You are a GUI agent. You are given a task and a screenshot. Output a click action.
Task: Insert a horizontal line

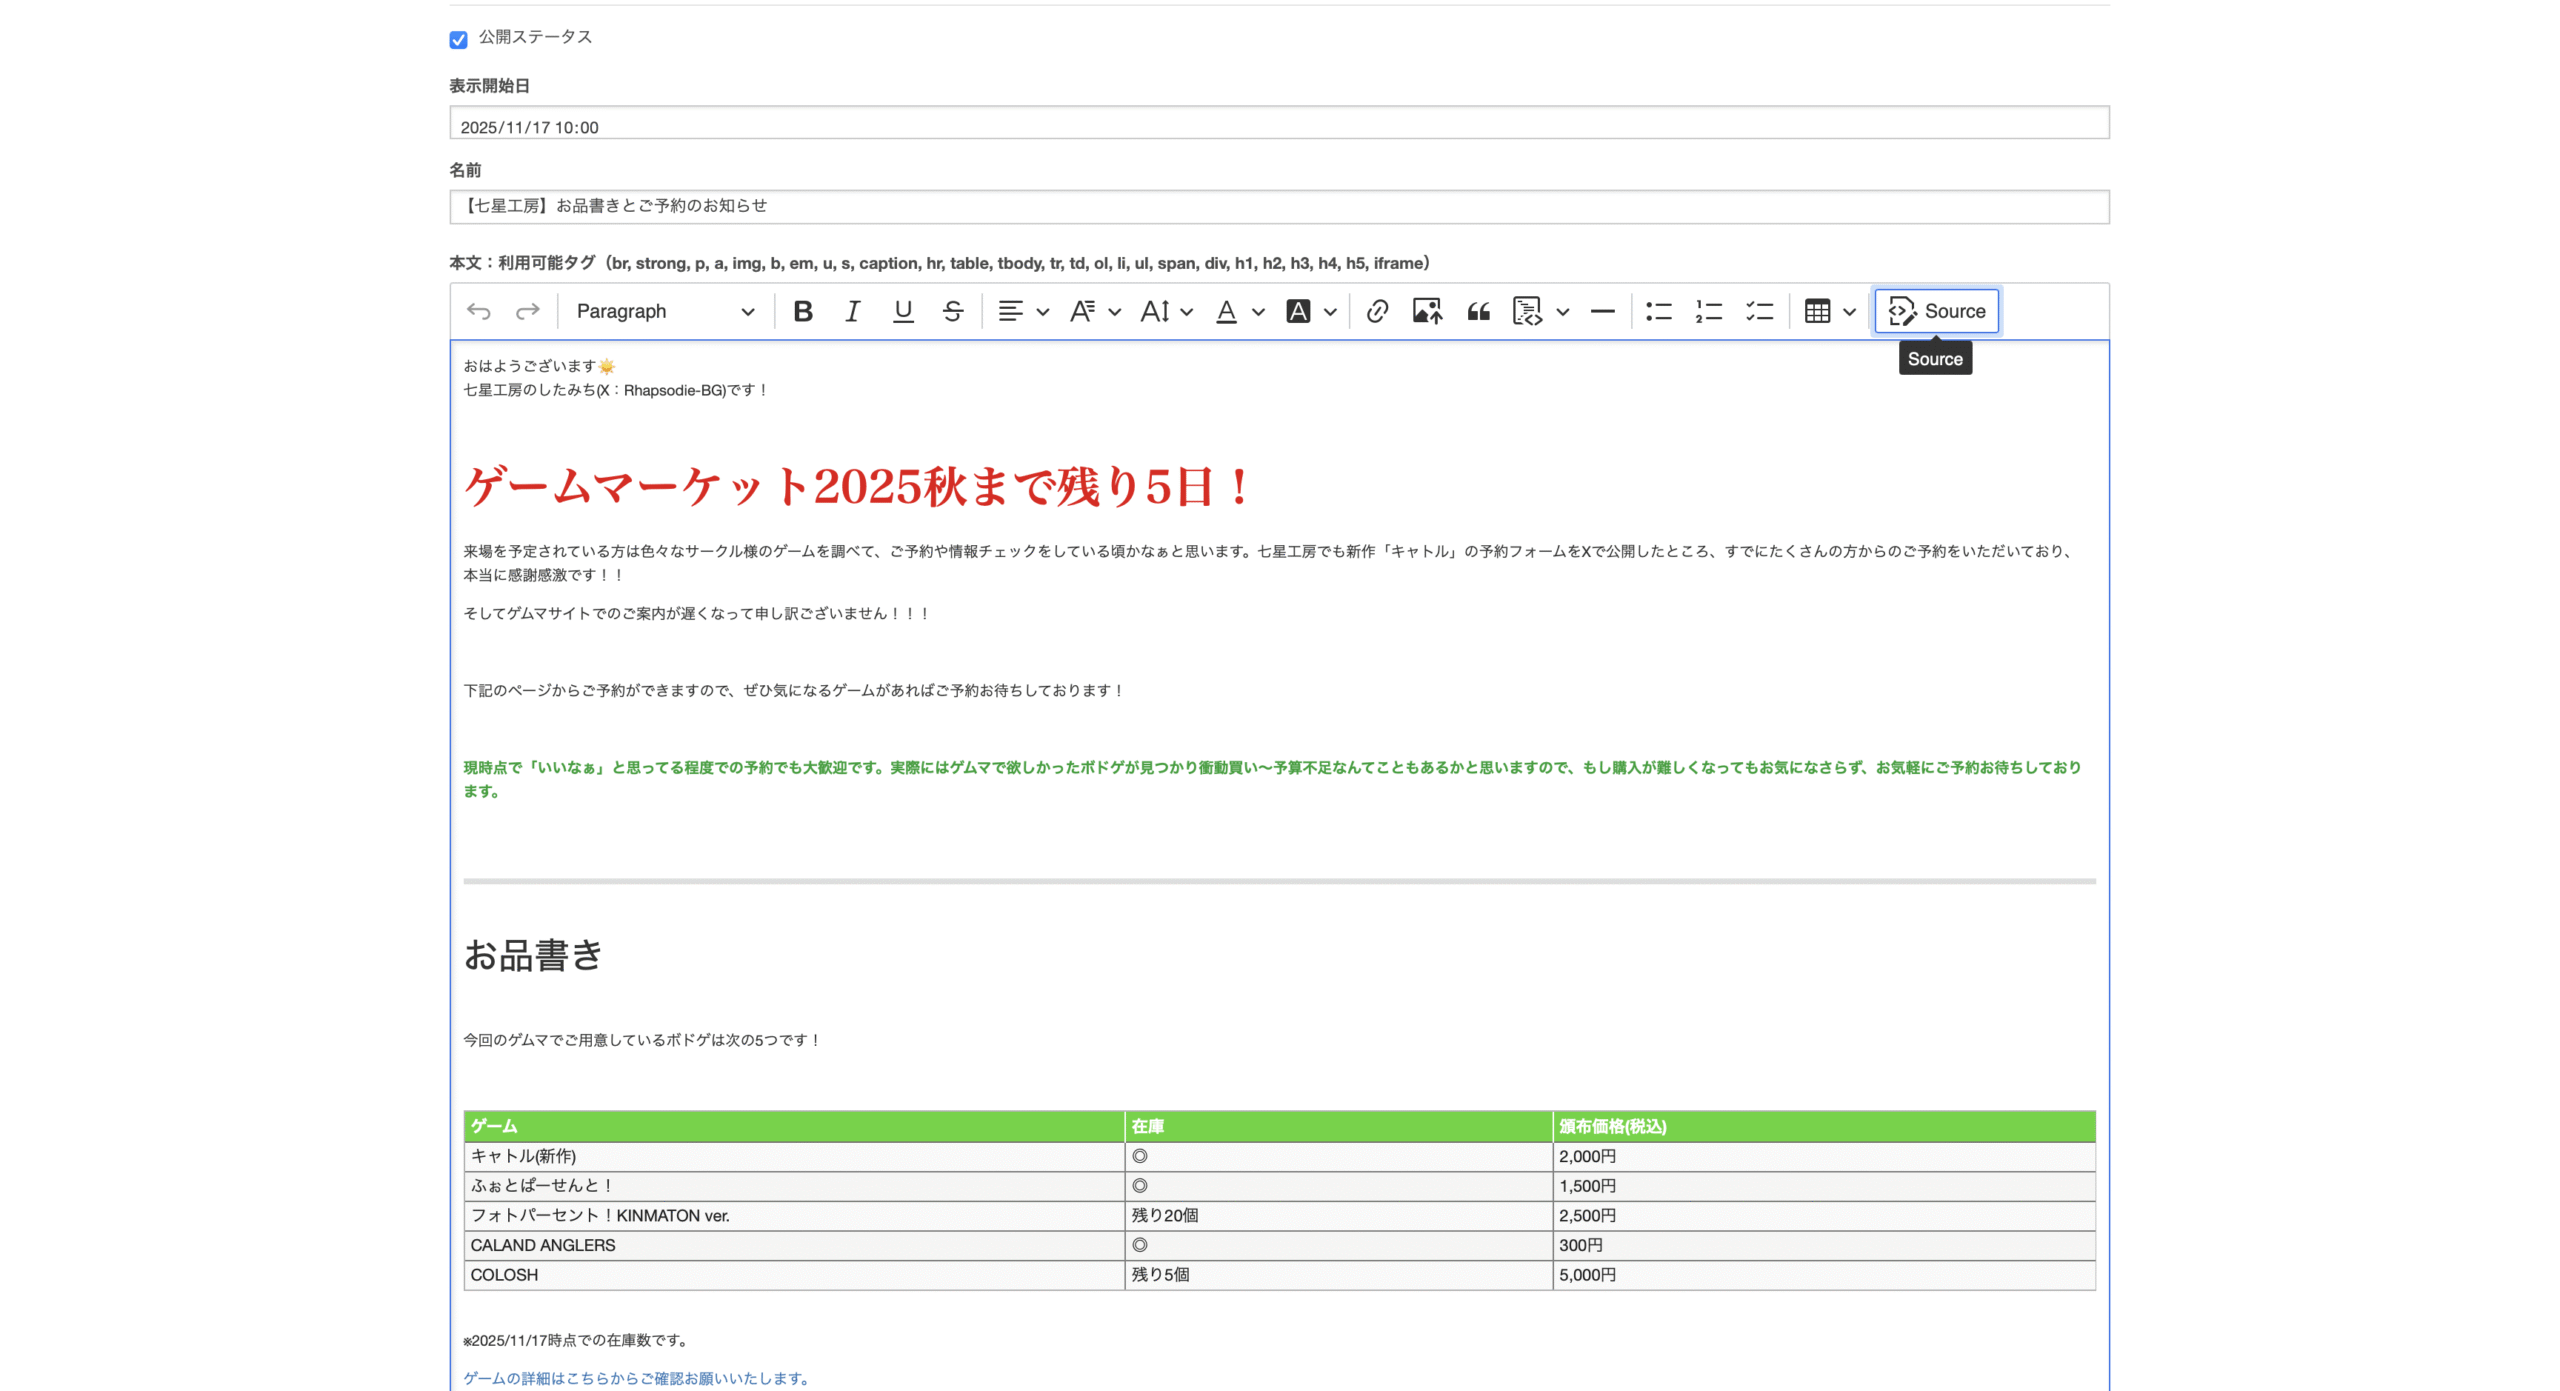click(1602, 311)
